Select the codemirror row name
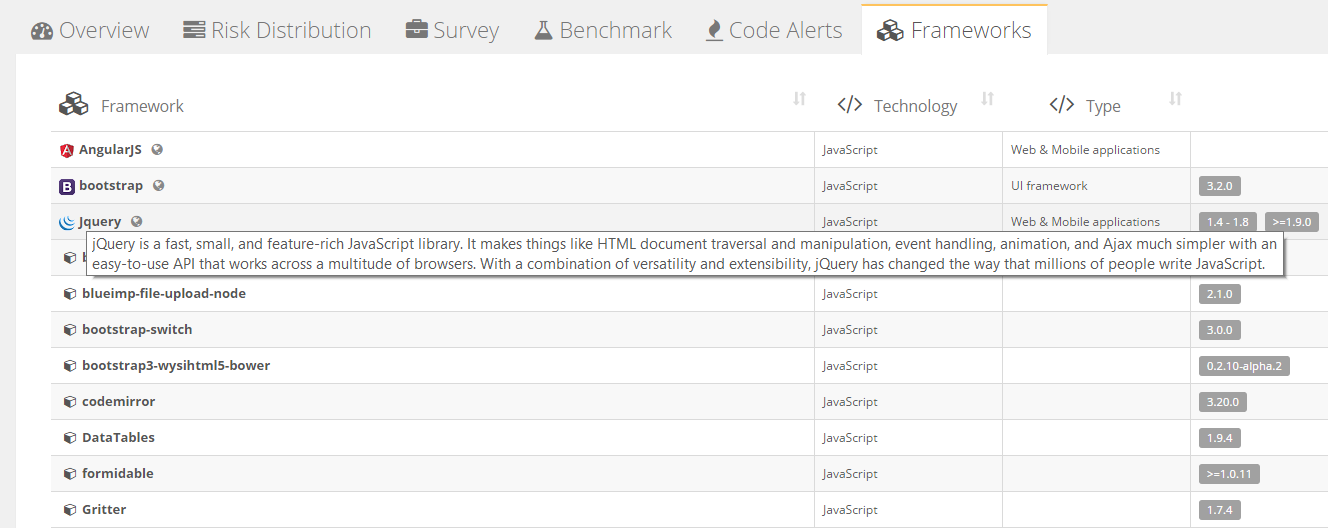 click(x=118, y=402)
